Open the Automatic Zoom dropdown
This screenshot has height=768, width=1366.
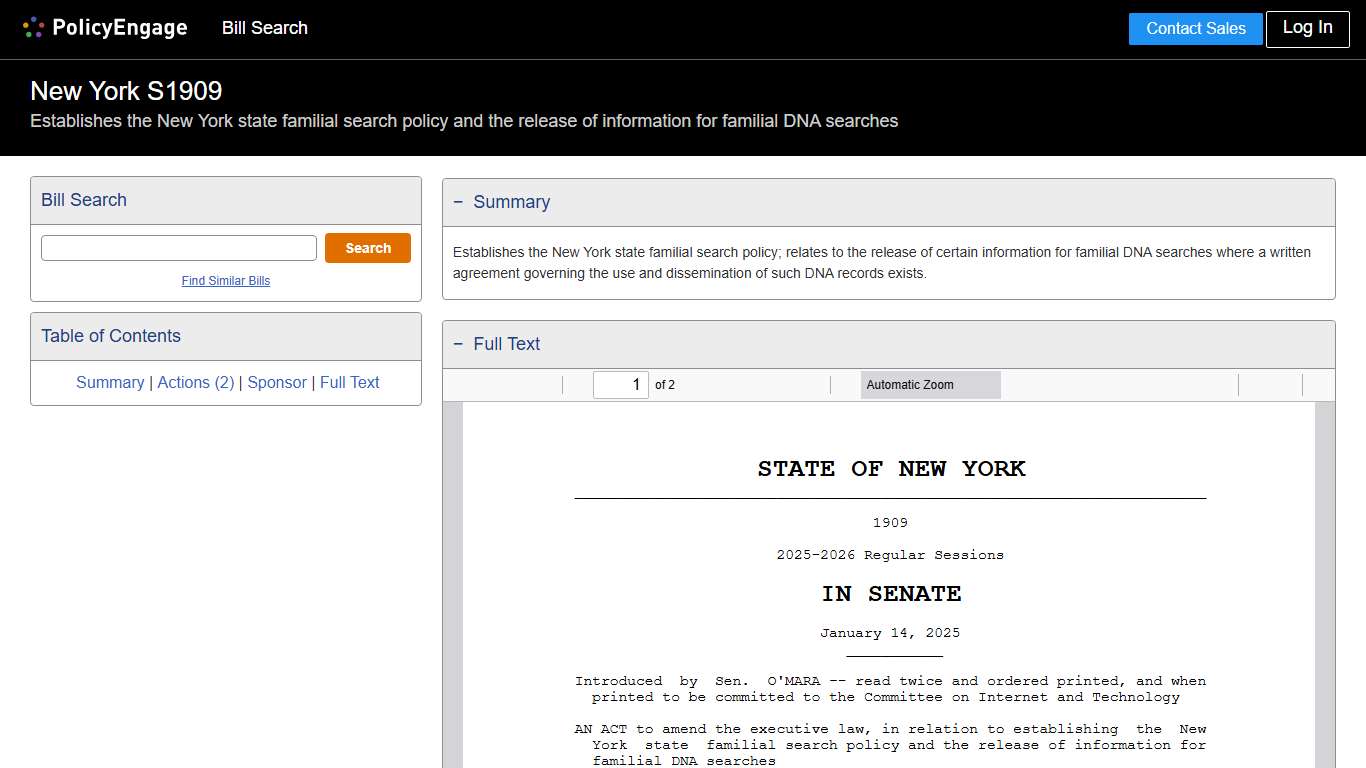click(x=929, y=384)
